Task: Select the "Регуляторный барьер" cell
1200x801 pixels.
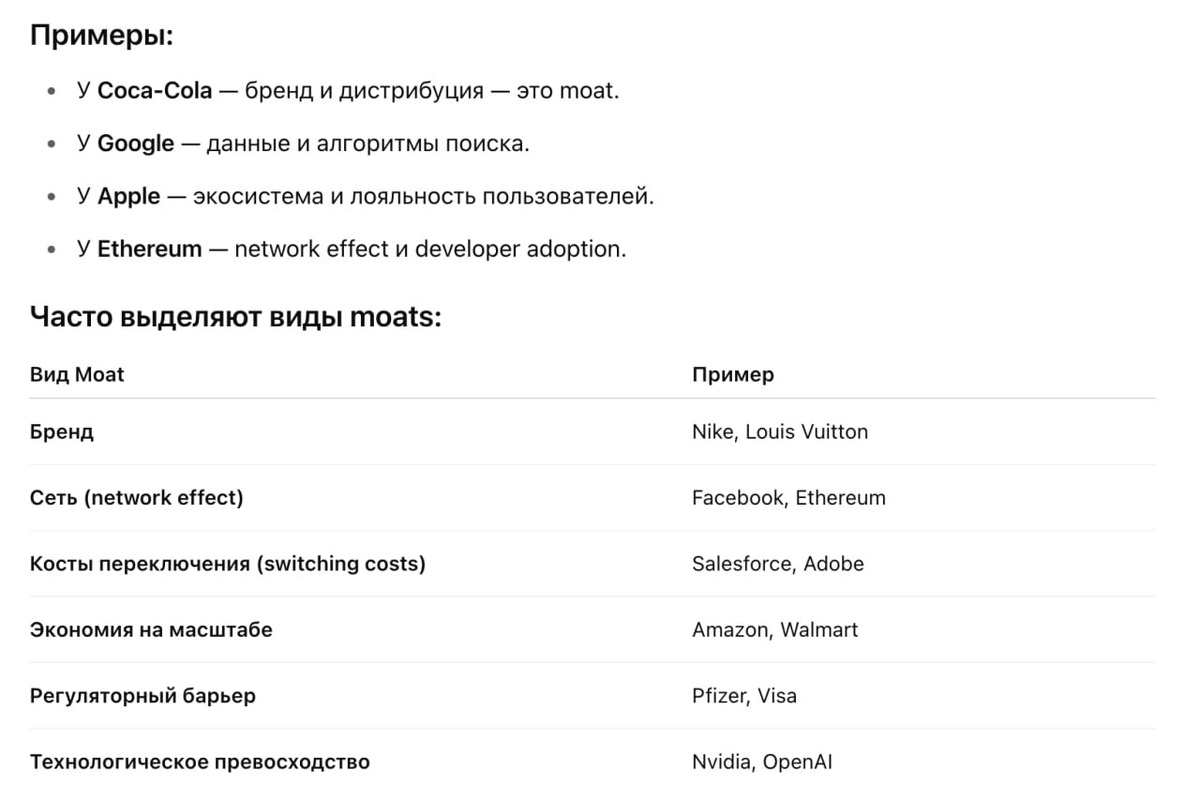Action: click(x=143, y=696)
